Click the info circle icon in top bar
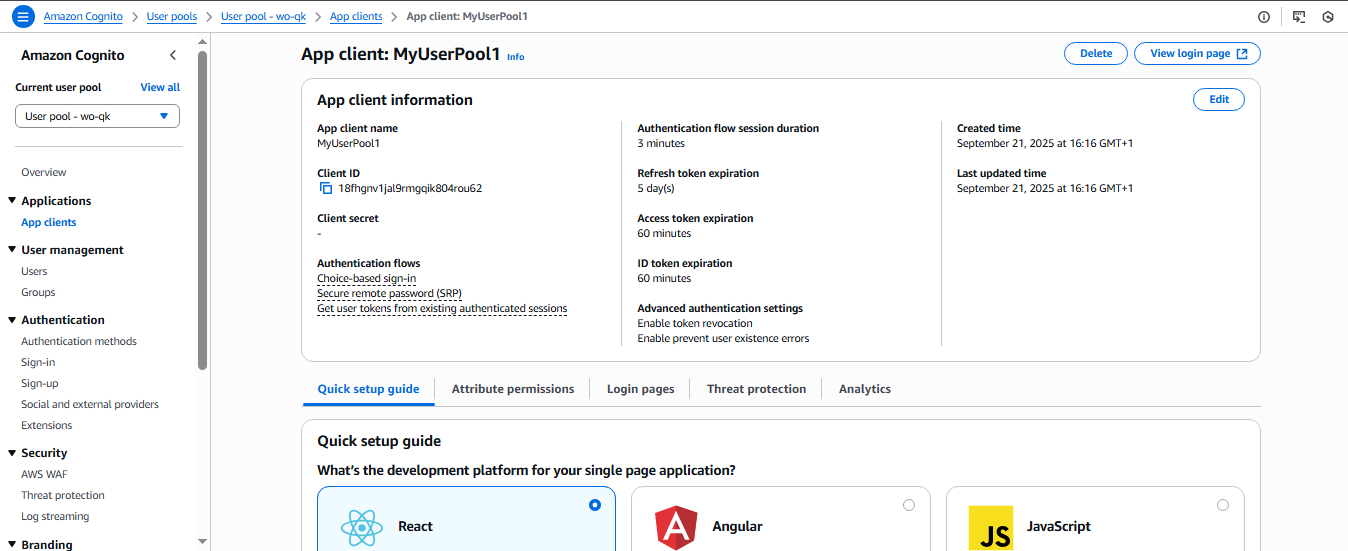The height and width of the screenshot is (551, 1348). pos(1263,17)
